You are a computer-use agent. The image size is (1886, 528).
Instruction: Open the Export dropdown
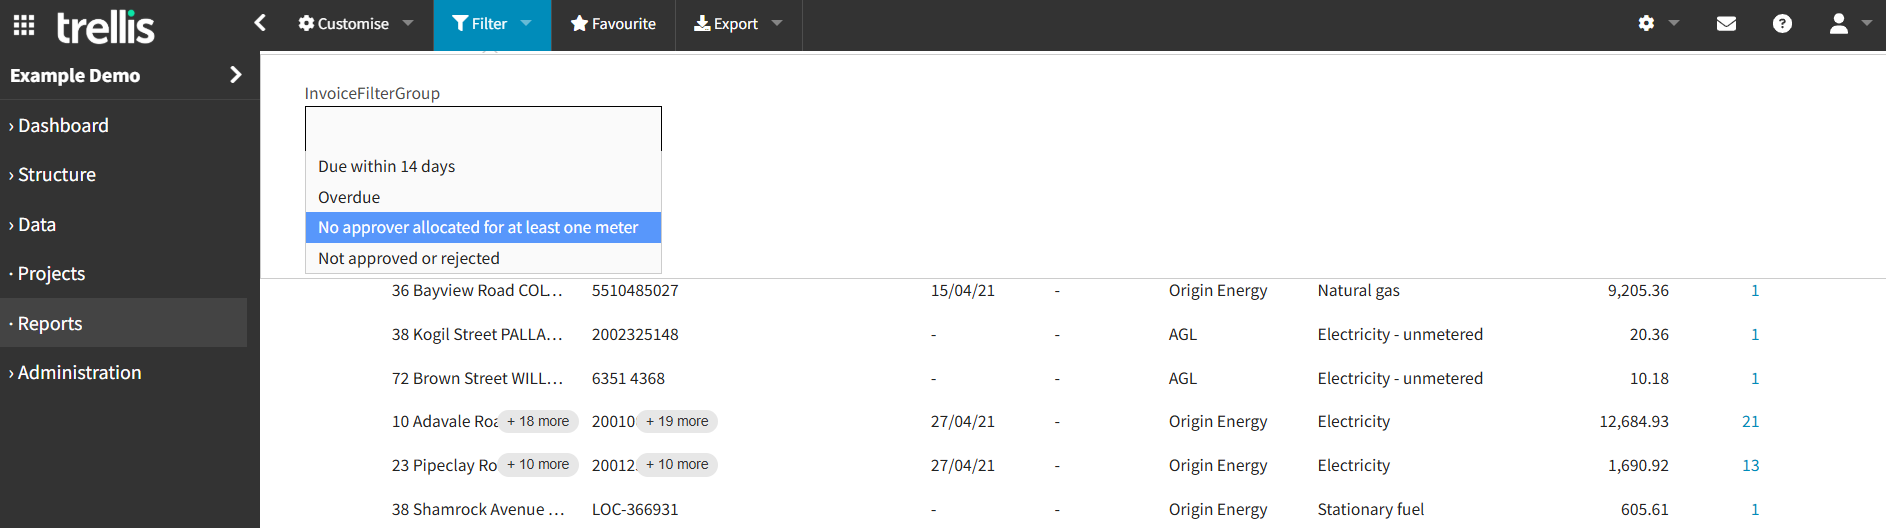coord(738,24)
